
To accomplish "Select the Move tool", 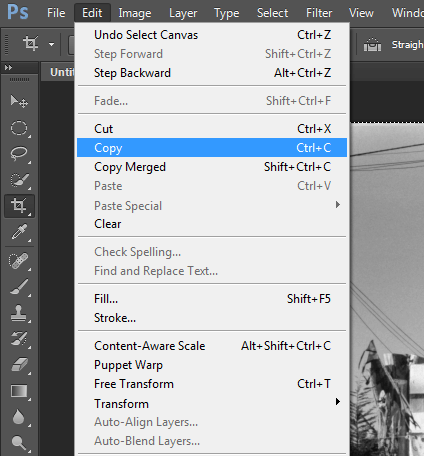I will [19, 101].
